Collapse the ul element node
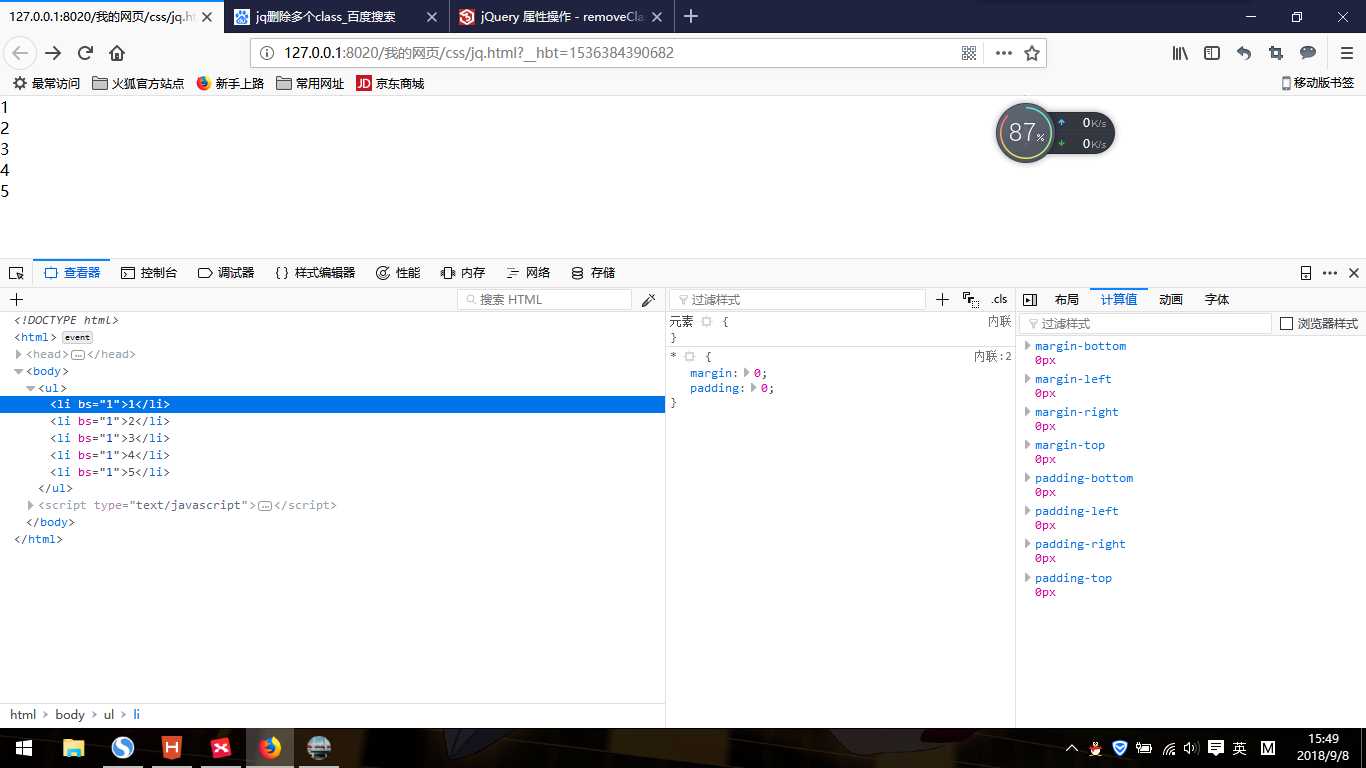1366x768 pixels. [x=31, y=388]
